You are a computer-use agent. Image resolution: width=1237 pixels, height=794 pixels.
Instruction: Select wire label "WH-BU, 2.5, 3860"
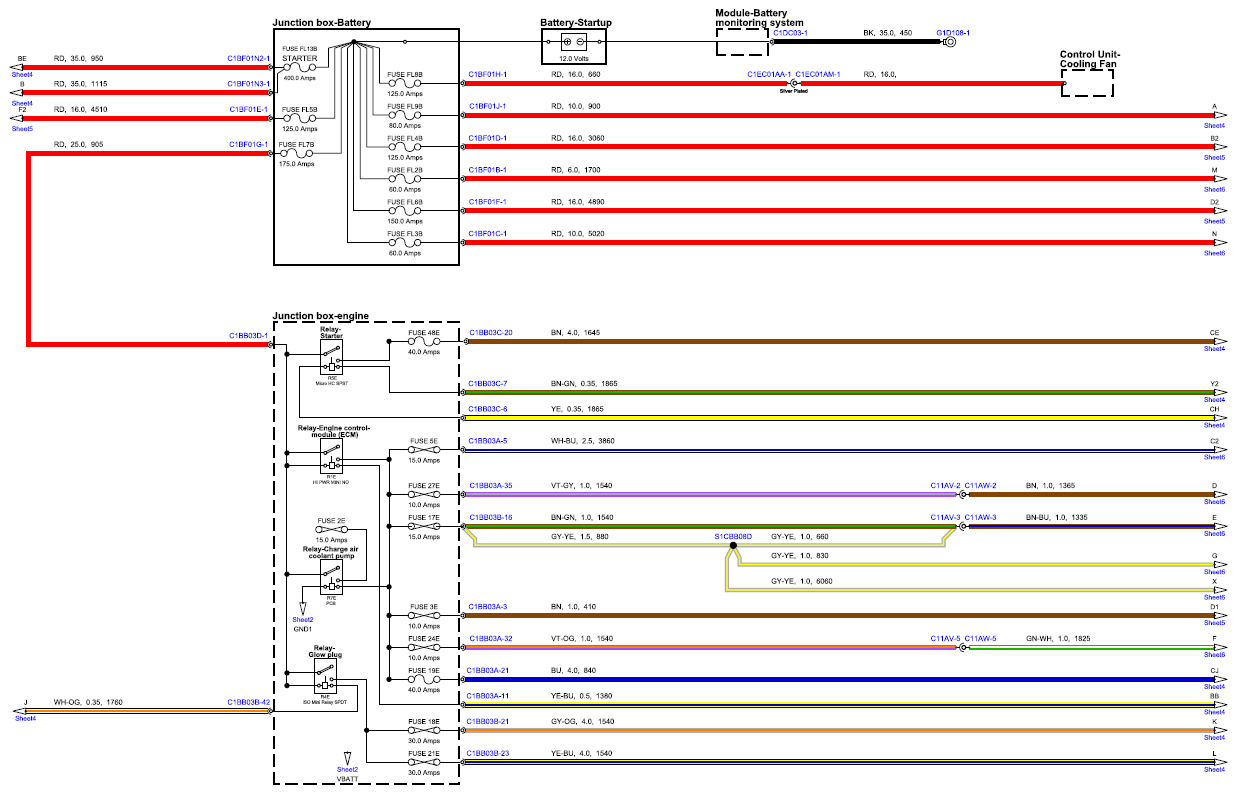[x=585, y=441]
